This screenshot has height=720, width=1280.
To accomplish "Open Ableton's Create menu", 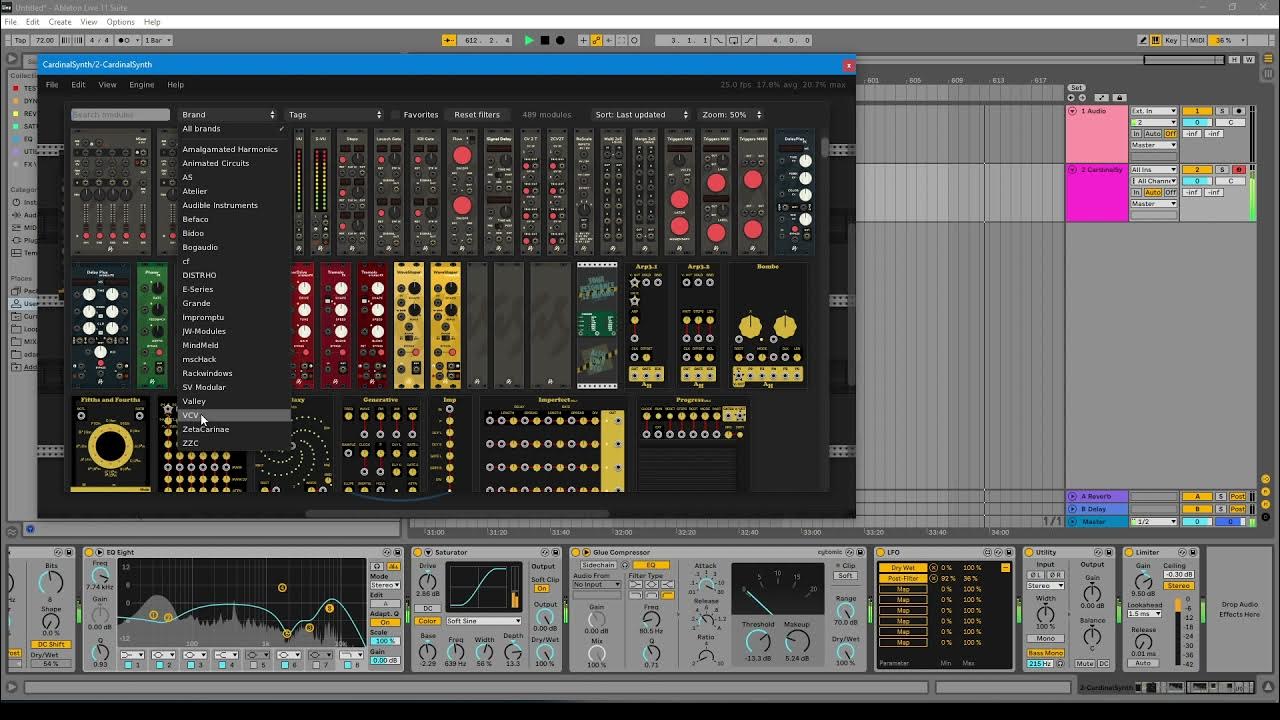I will 60,22.
